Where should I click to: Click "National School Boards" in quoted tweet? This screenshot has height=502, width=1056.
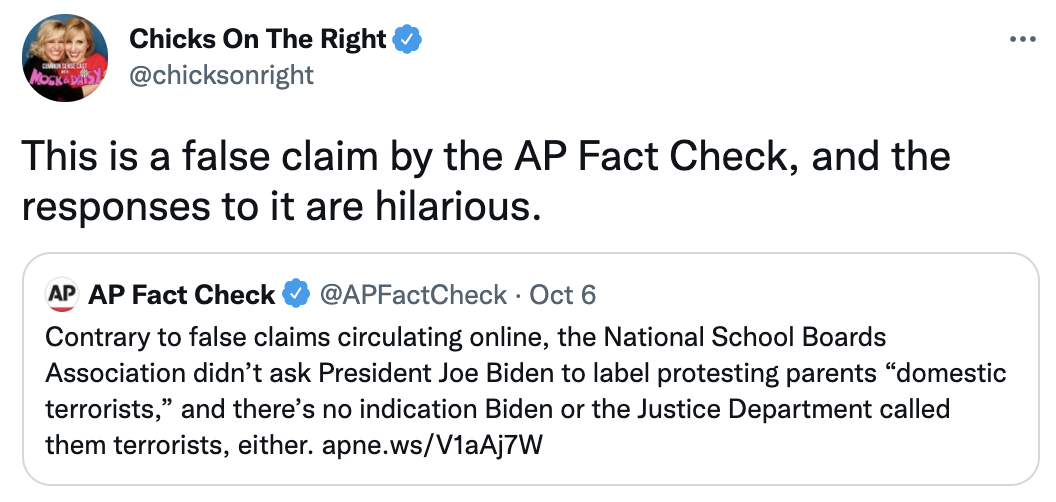pos(745,336)
